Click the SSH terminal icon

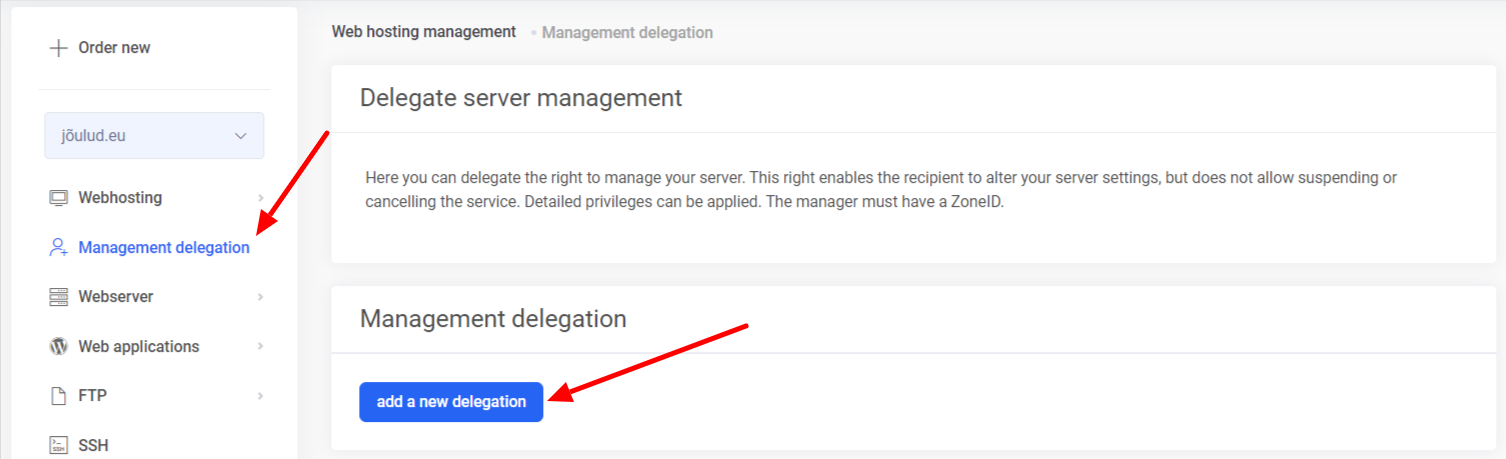58,445
